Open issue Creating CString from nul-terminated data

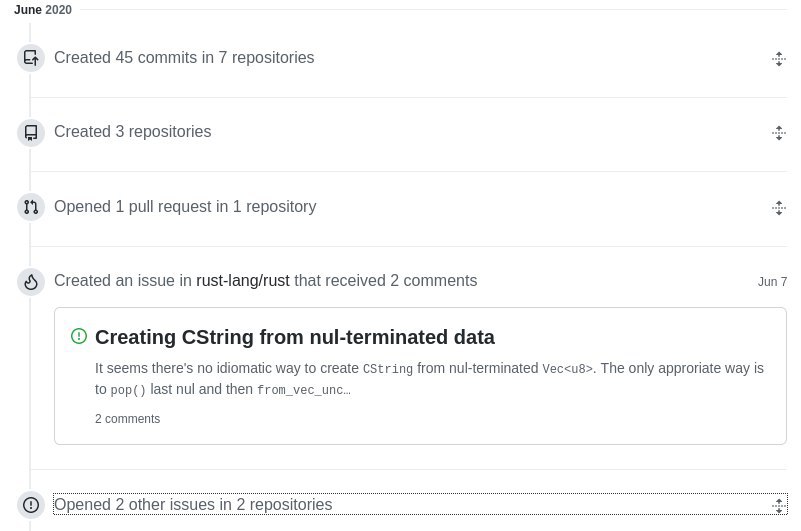[295, 337]
